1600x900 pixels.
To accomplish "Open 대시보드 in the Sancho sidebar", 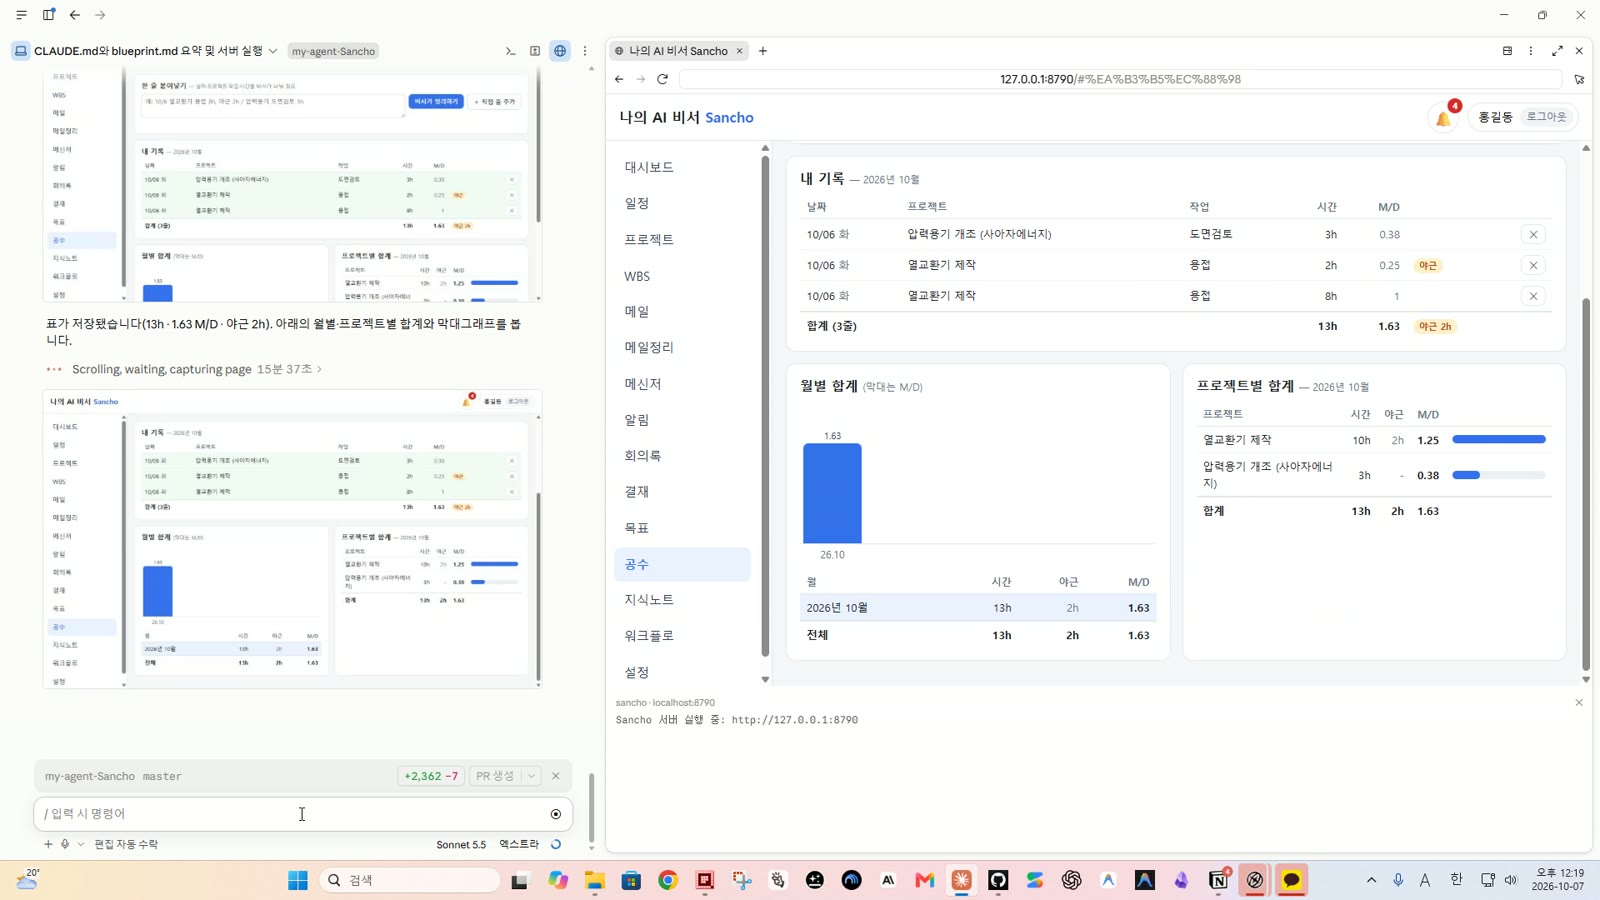I will click(x=649, y=167).
